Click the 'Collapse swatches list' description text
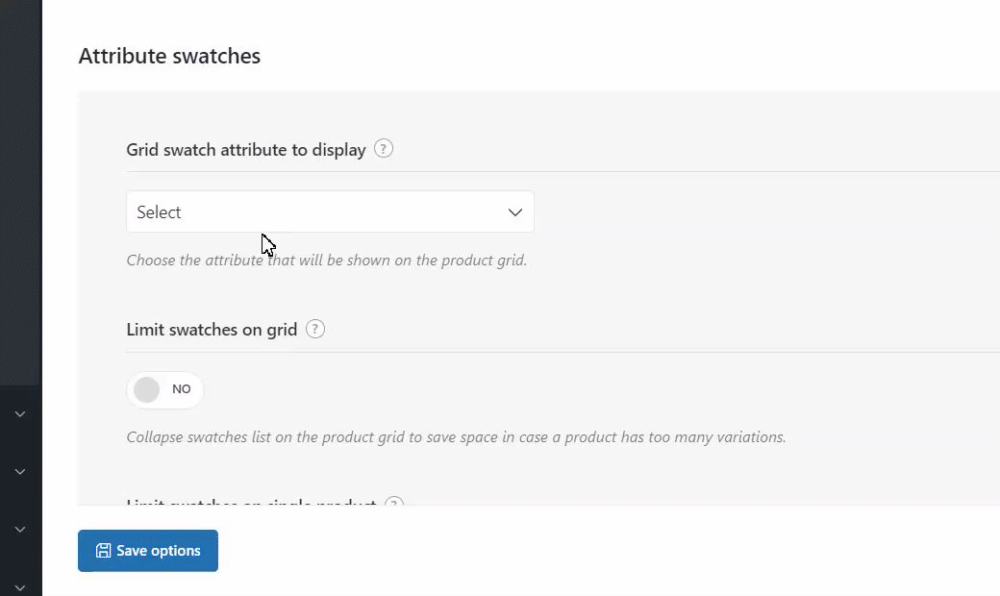 (455, 437)
